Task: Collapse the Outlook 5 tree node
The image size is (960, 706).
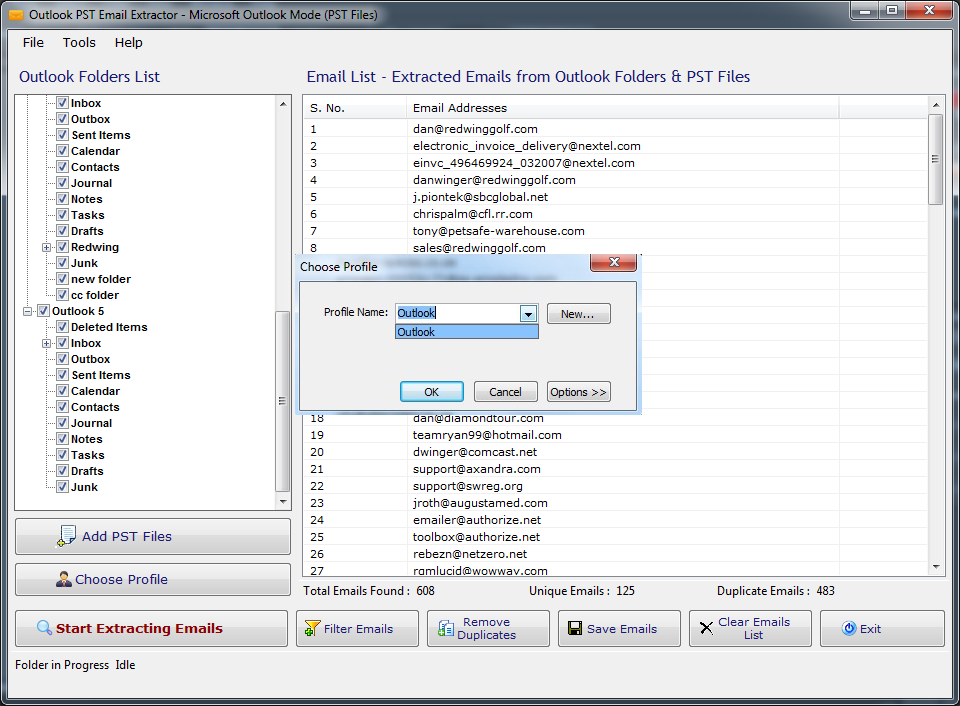Action: point(28,312)
